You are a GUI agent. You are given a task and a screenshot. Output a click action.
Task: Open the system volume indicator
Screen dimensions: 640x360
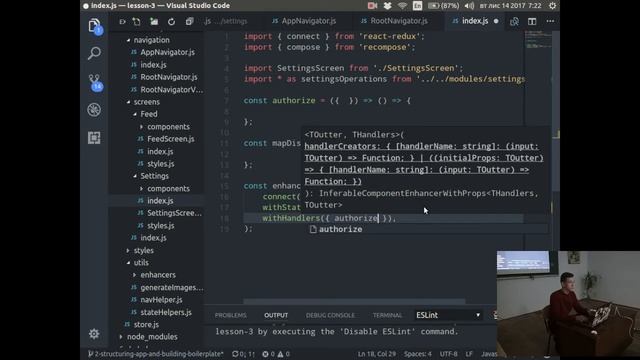click(x=469, y=6)
